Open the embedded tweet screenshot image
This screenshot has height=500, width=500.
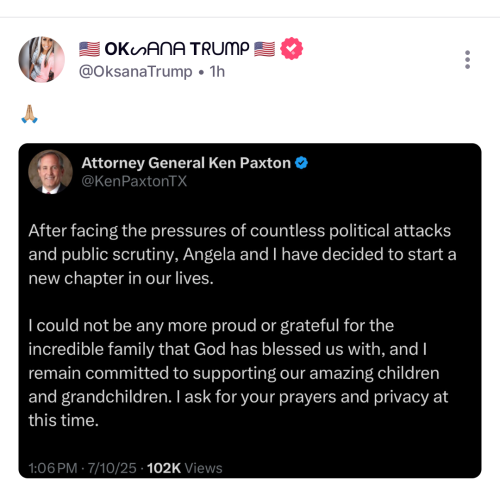[x=250, y=311]
